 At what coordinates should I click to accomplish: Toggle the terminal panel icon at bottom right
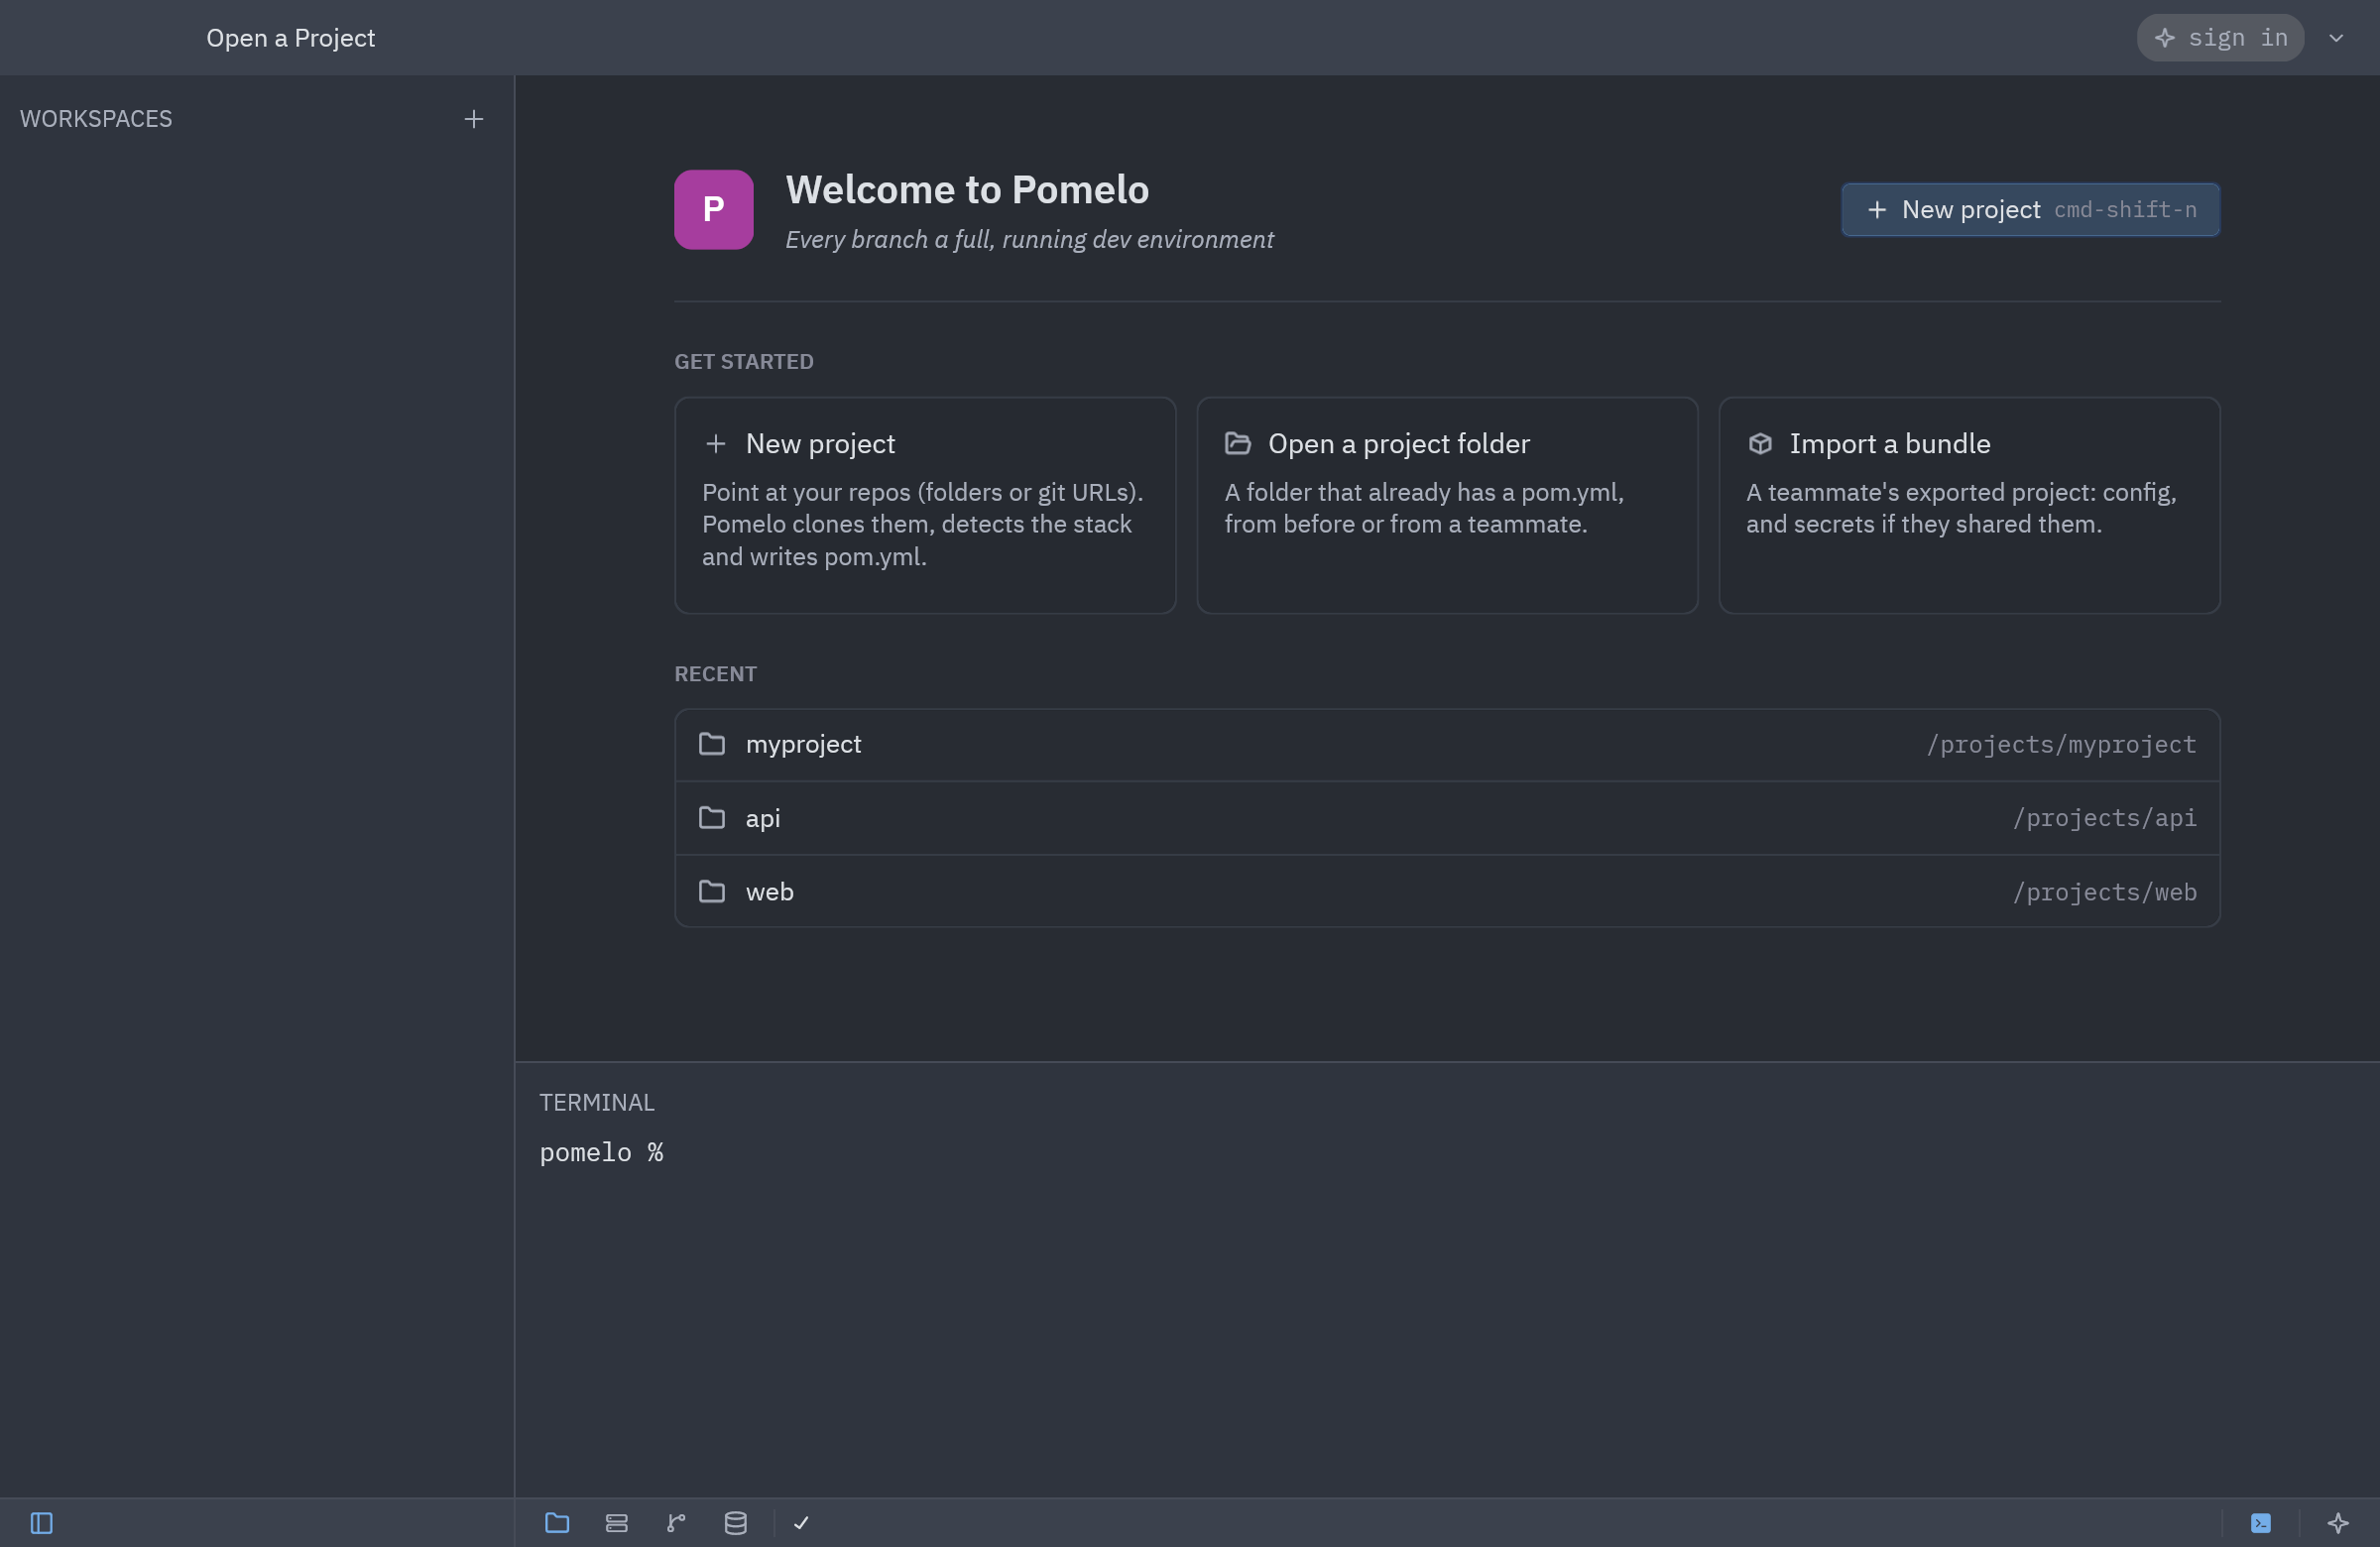(2261, 1523)
